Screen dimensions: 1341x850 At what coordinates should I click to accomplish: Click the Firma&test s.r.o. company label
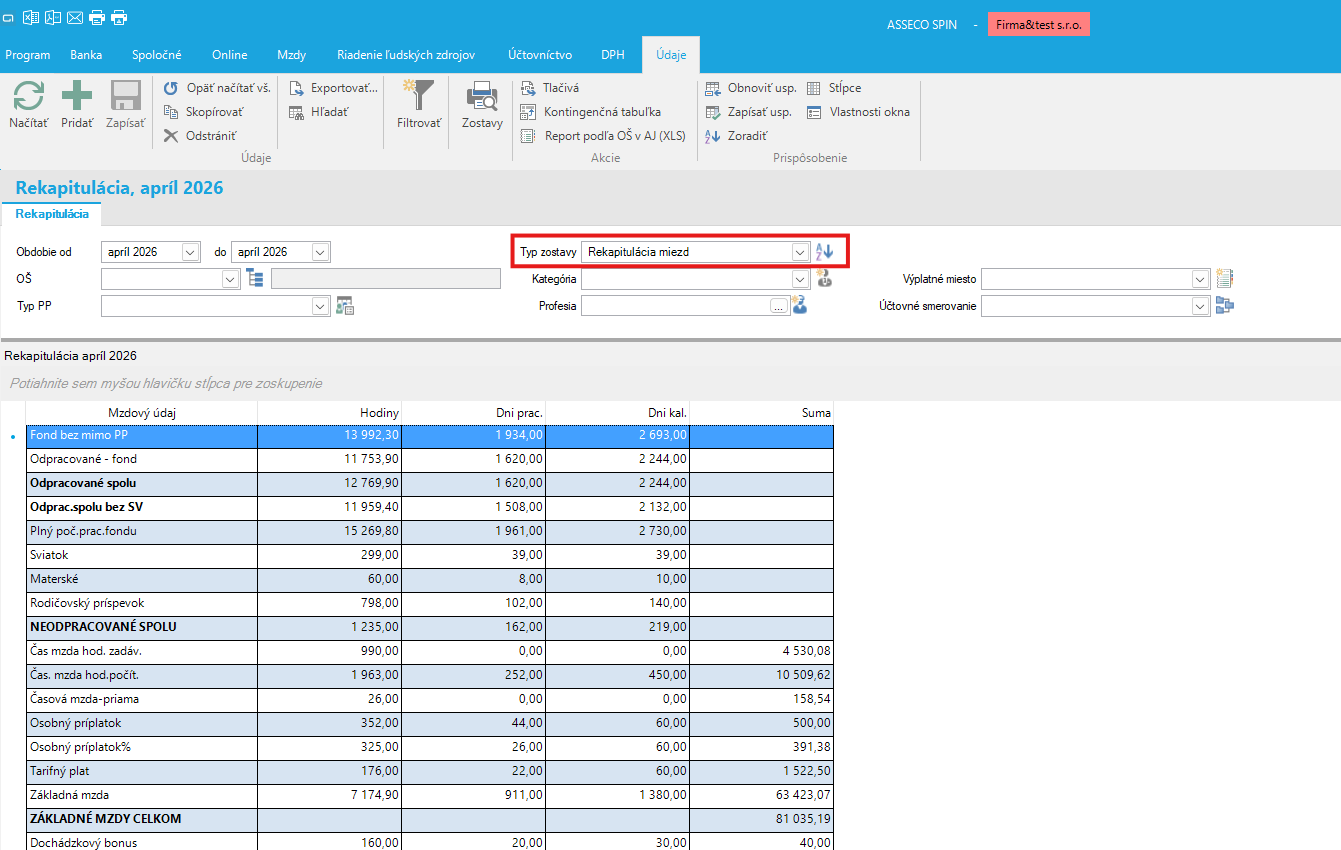[1039, 24]
